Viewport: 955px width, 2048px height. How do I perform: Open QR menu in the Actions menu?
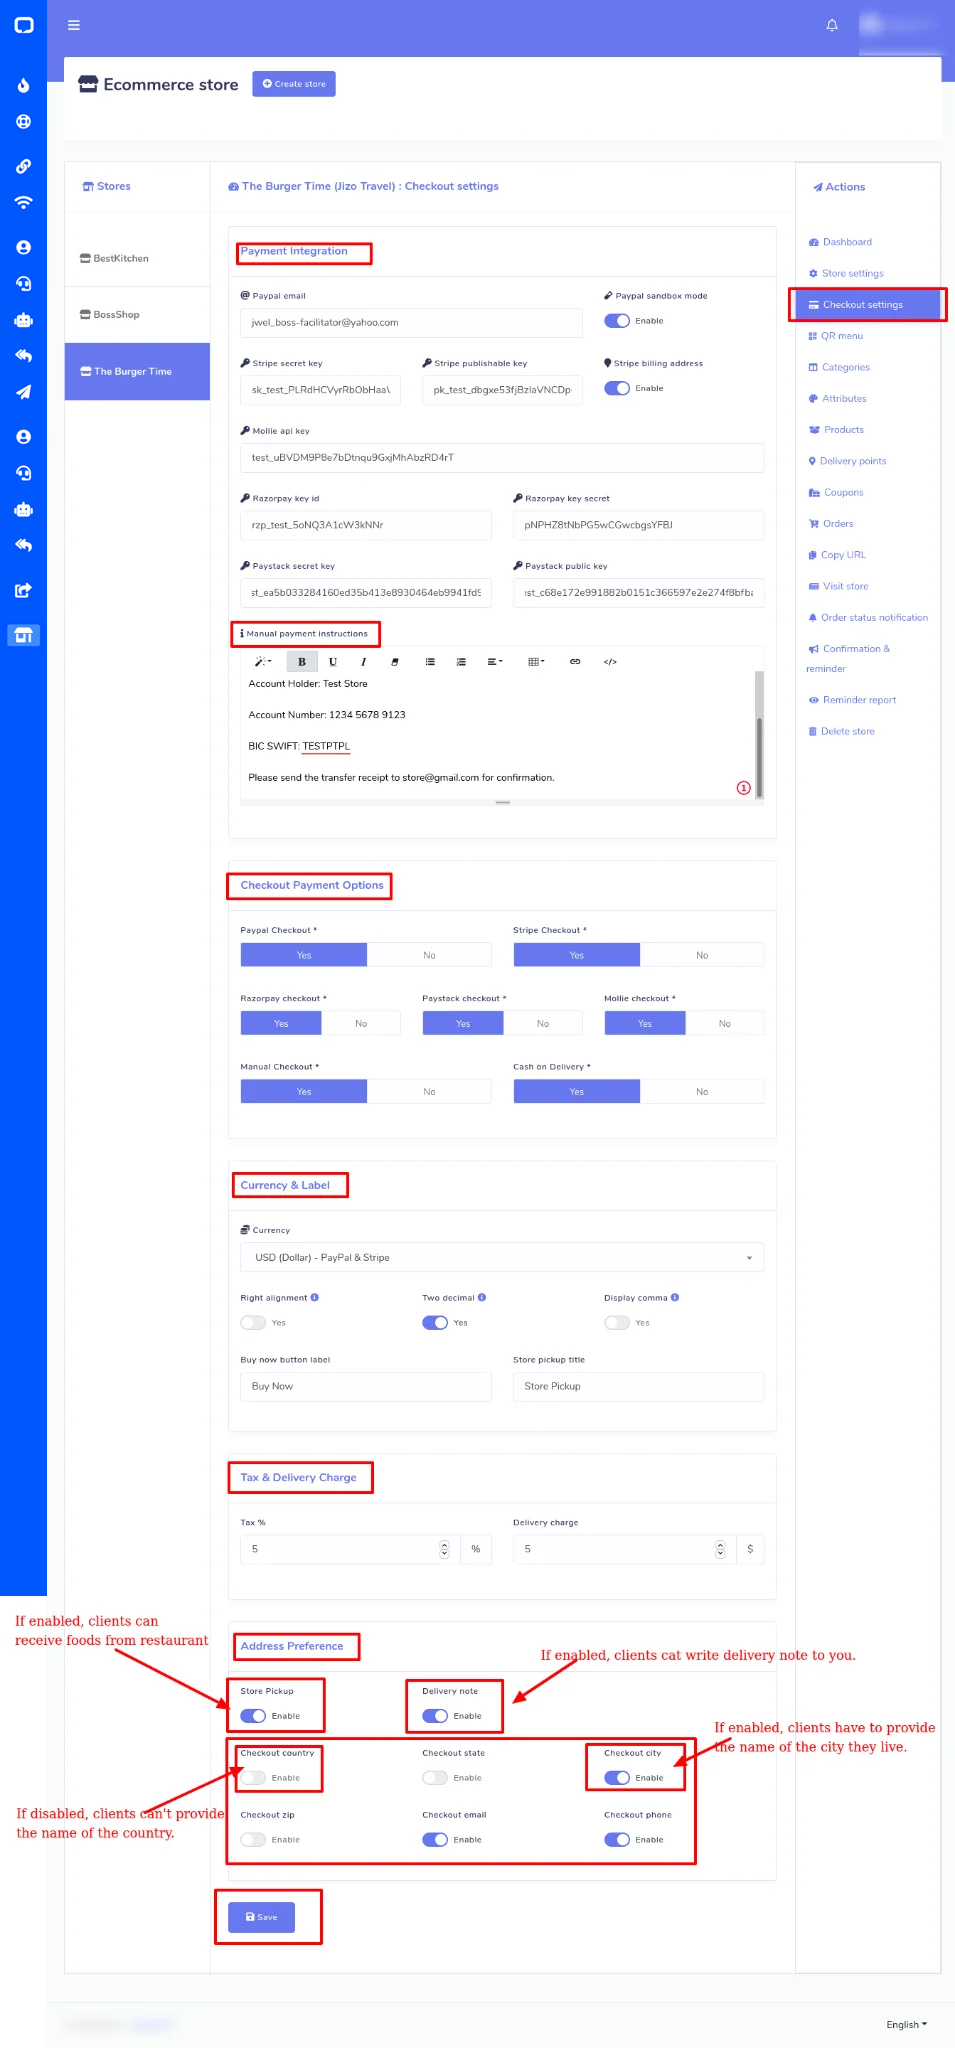click(x=836, y=336)
